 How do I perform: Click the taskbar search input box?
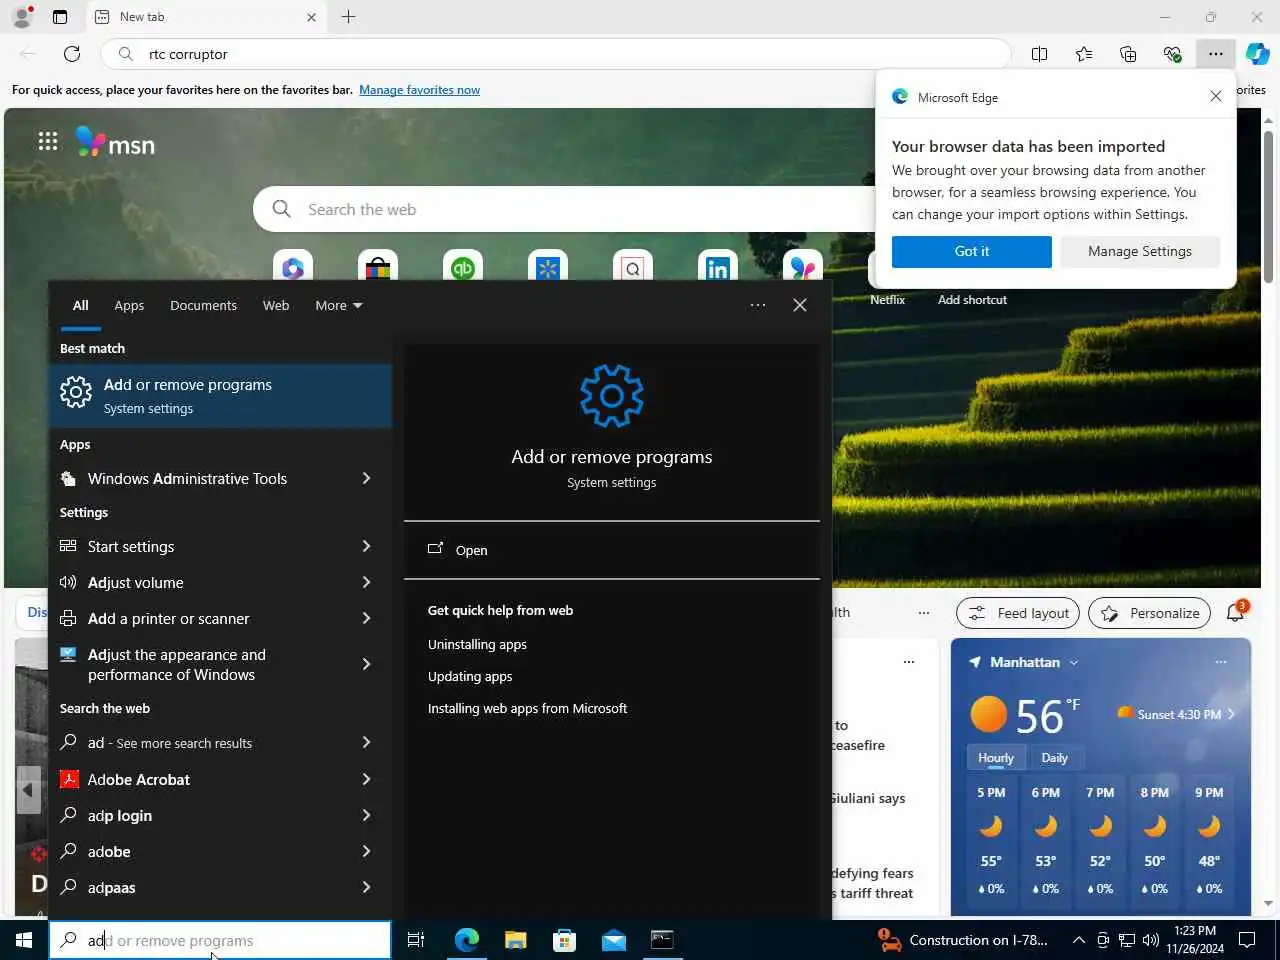[x=220, y=940]
